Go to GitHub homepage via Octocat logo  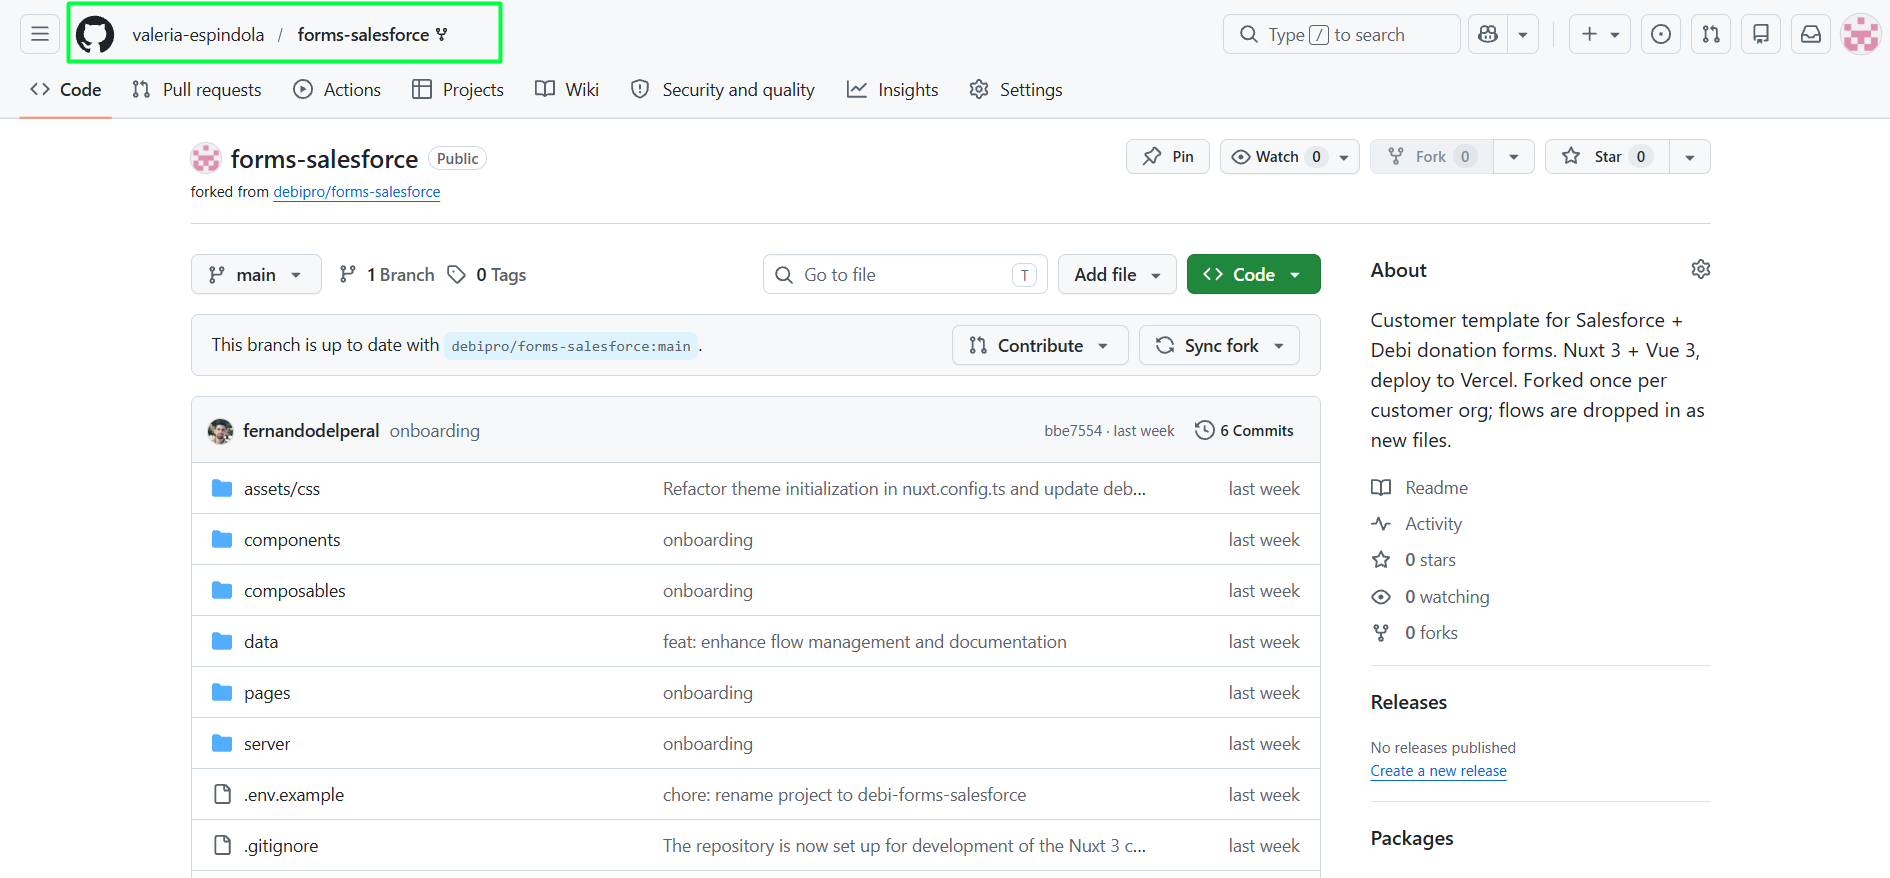pos(95,35)
